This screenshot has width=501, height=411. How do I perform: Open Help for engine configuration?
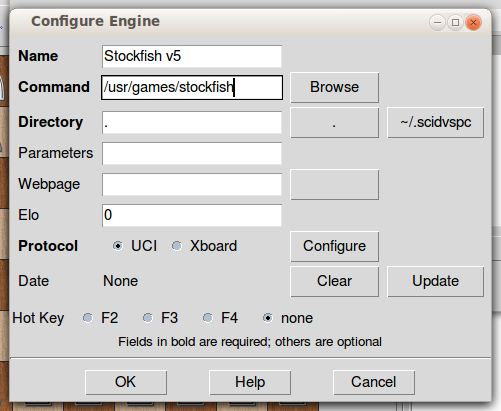pyautogui.click(x=250, y=382)
